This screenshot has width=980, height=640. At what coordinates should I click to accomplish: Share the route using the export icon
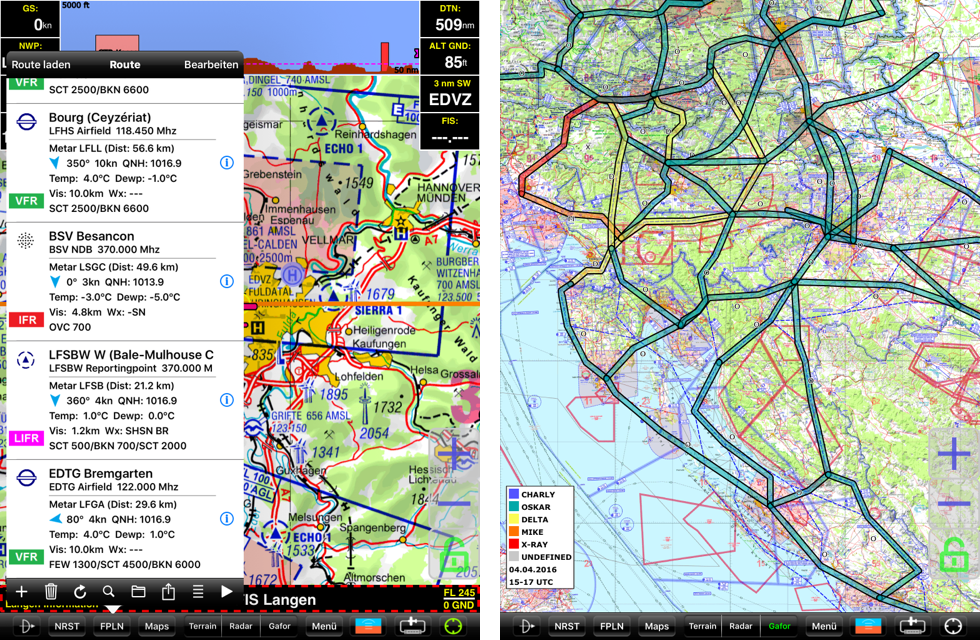168,591
